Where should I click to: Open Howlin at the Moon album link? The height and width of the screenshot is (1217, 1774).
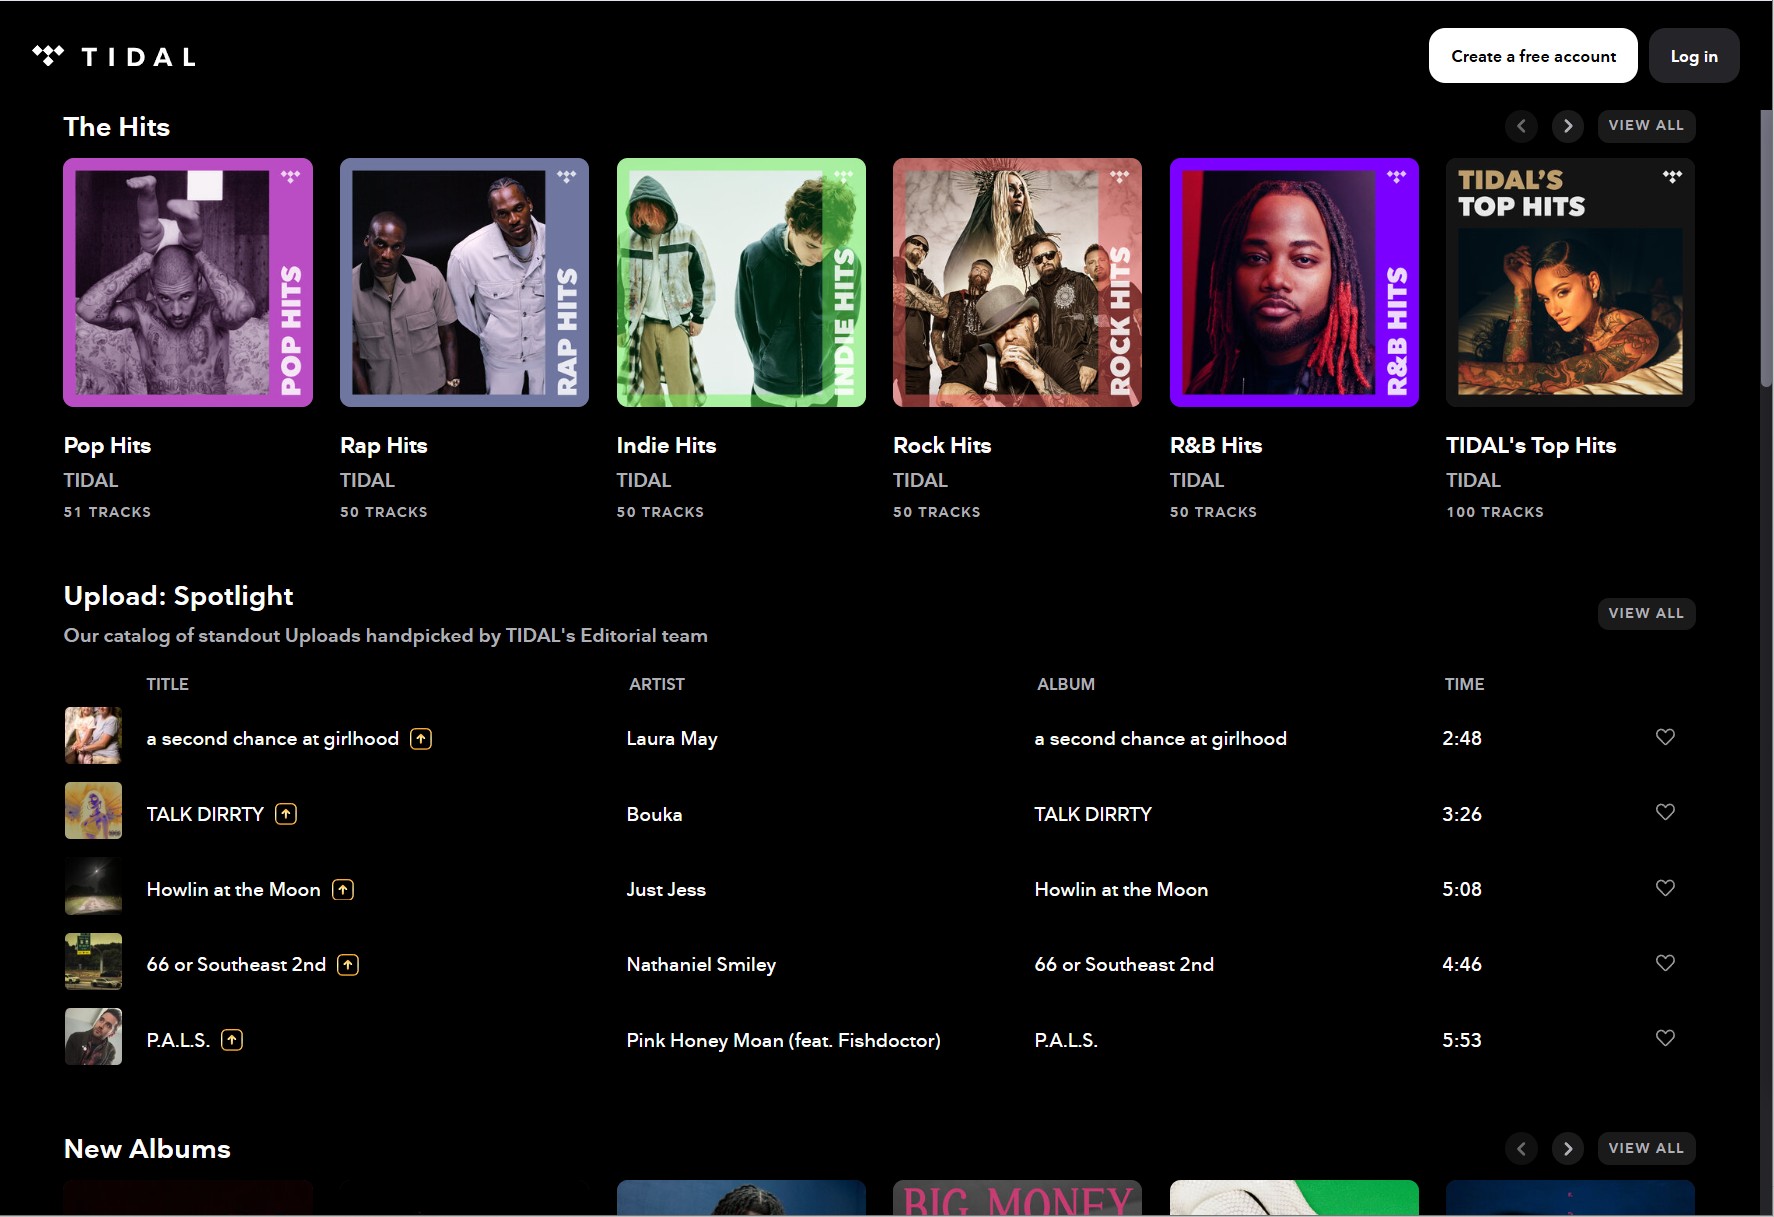tap(1121, 889)
